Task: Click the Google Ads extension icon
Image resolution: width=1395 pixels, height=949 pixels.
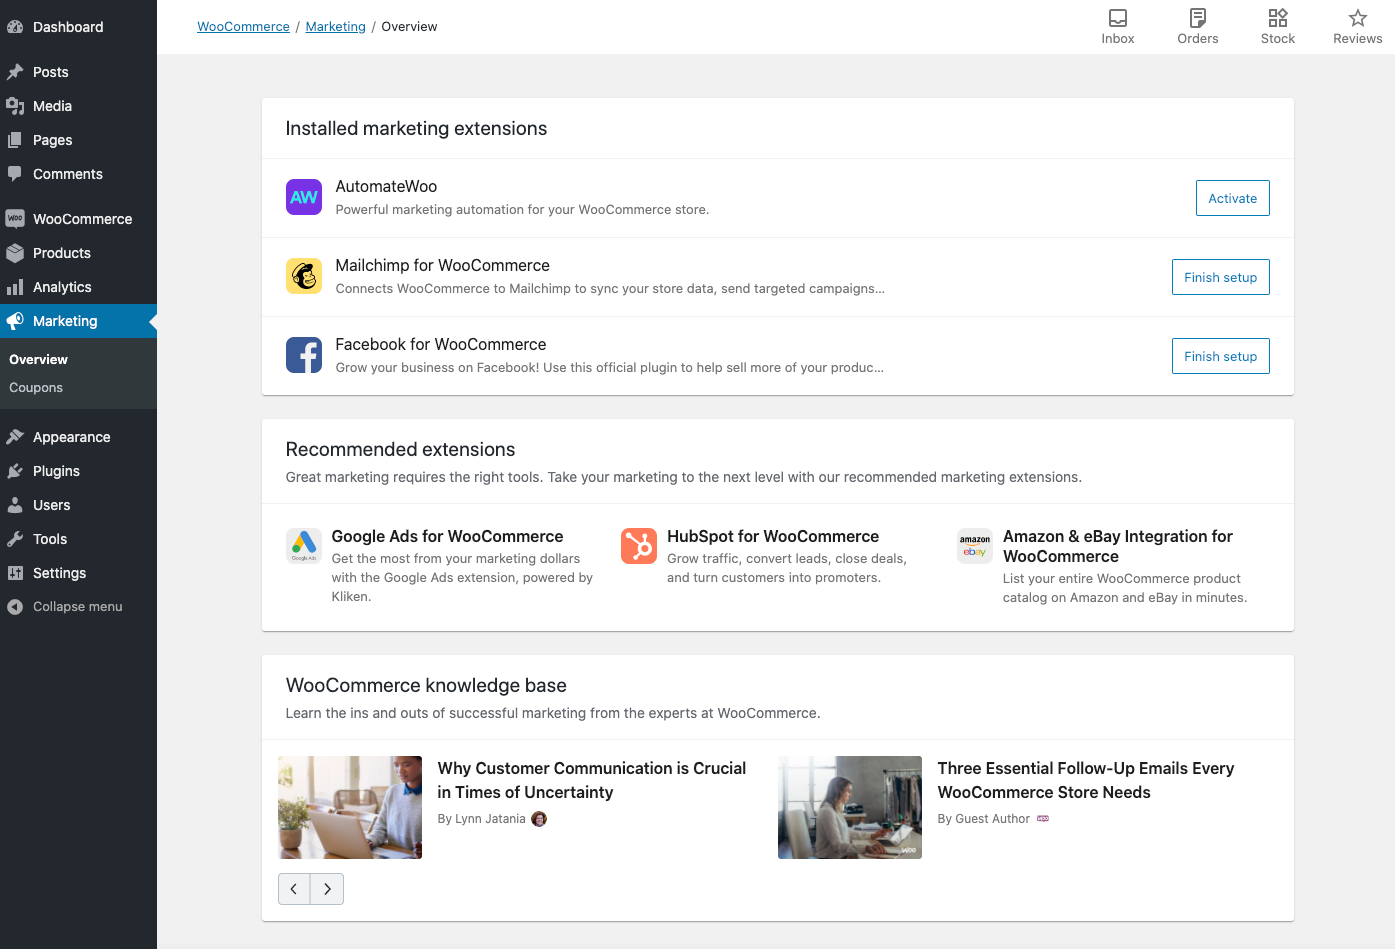Action: [x=304, y=546]
